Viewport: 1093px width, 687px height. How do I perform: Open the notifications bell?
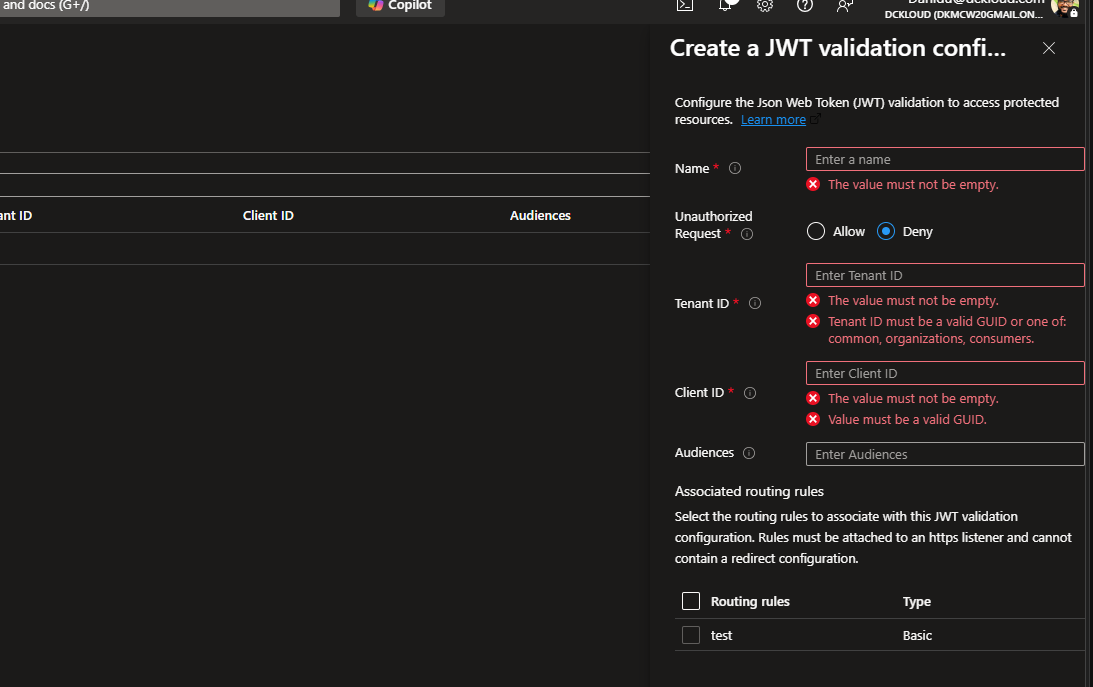coord(726,5)
